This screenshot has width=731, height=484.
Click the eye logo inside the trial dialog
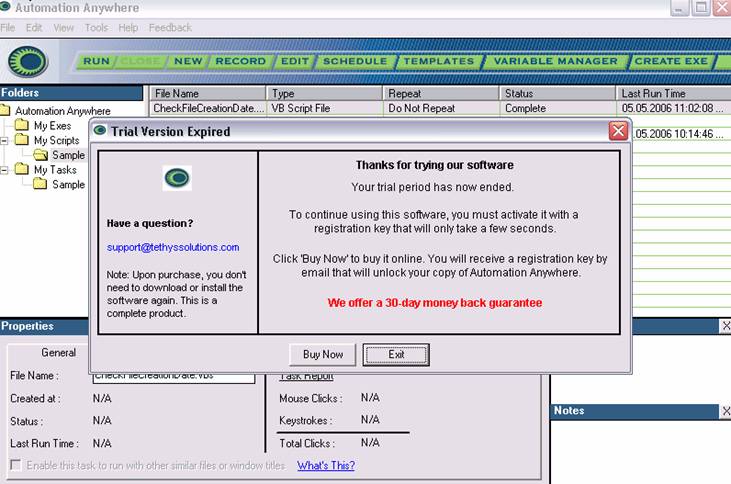click(x=177, y=178)
